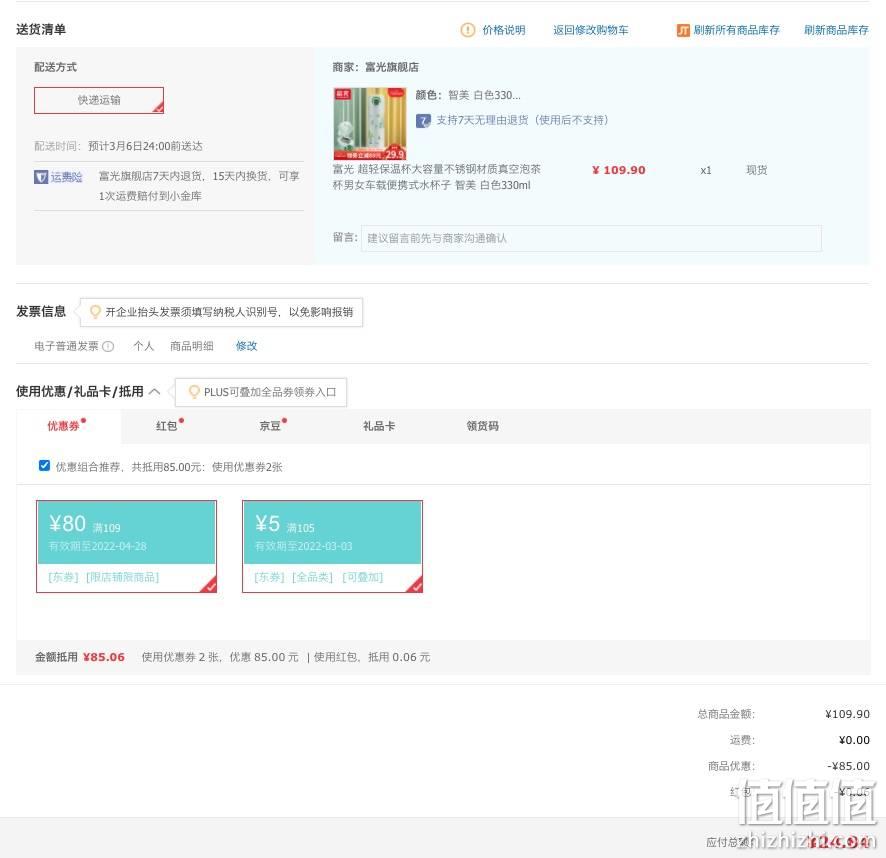Select the ¥5 满105 coupon card
Screen dimensions: 886x858
332,546
